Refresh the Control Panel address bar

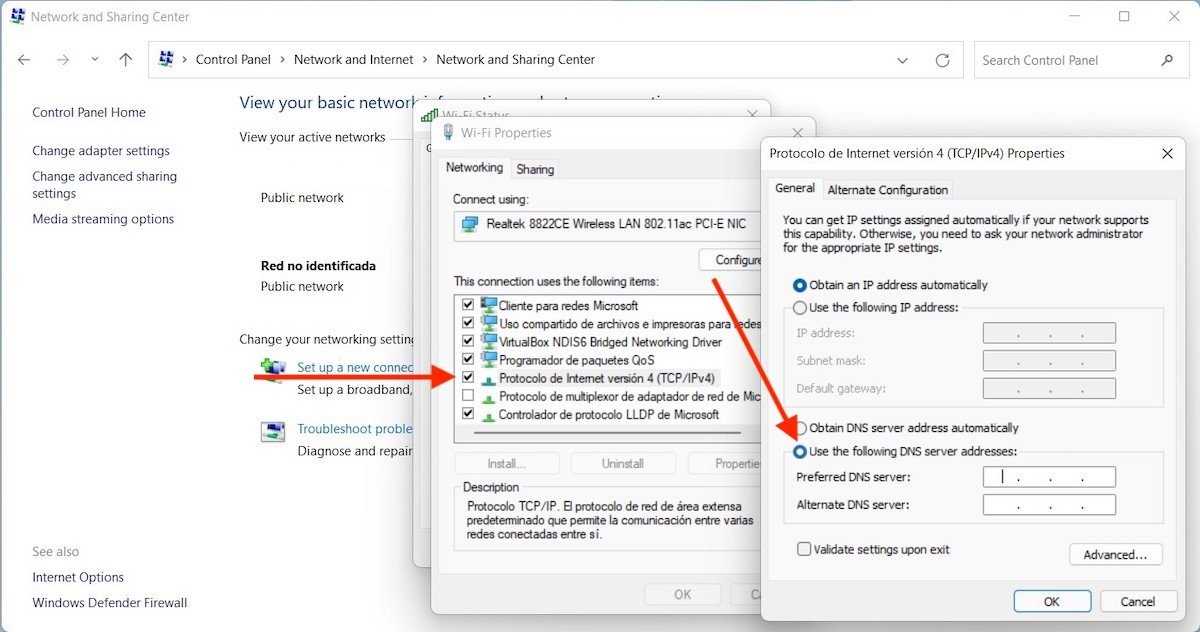tap(942, 60)
